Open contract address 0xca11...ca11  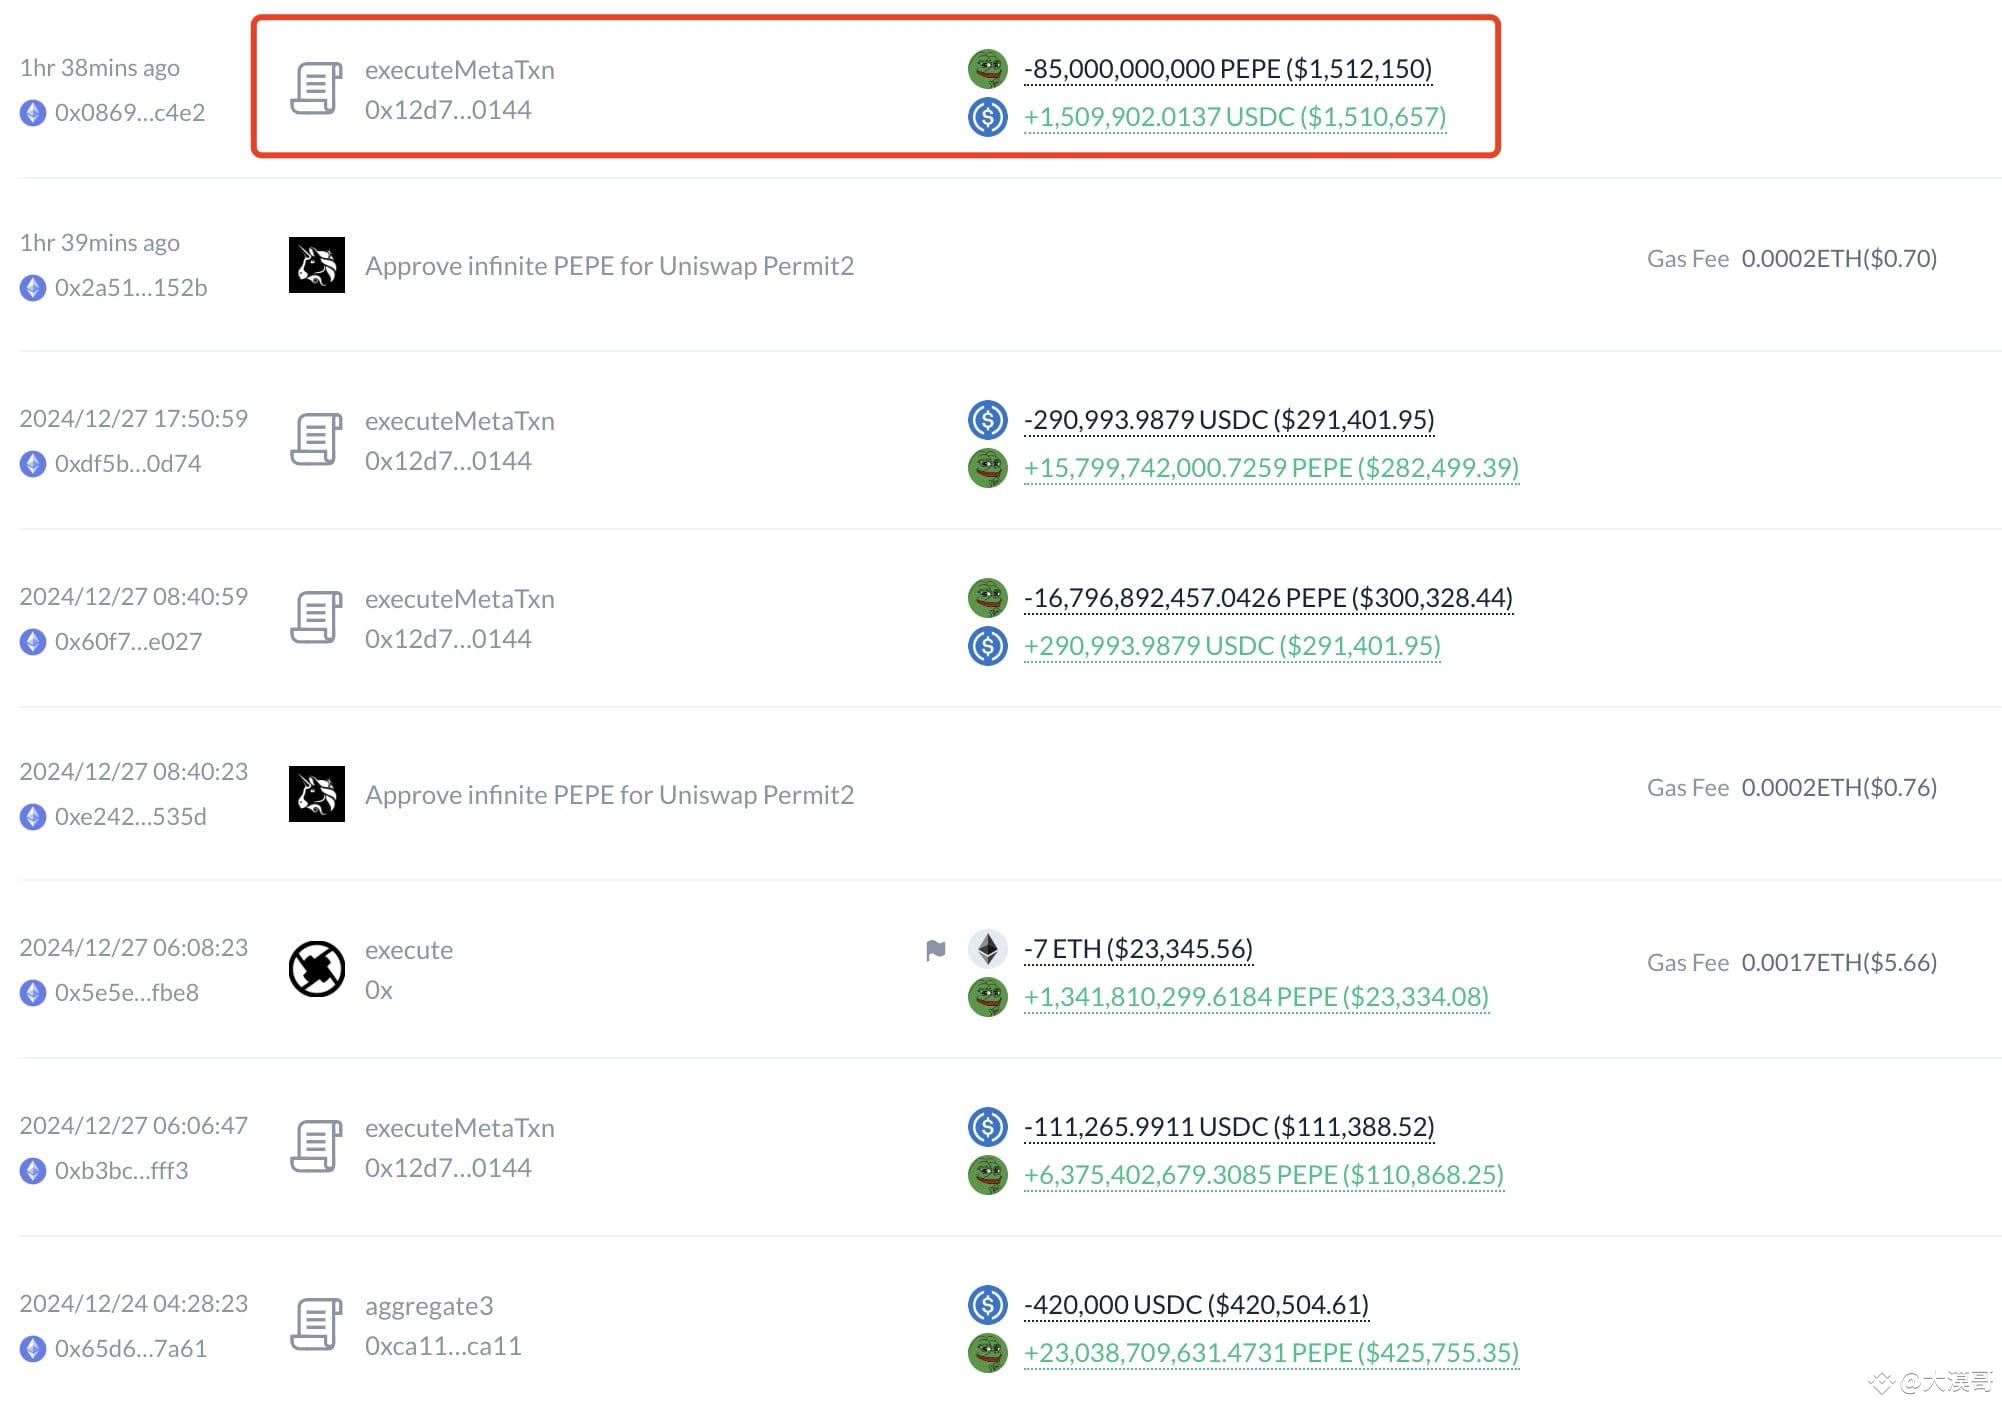443,1346
